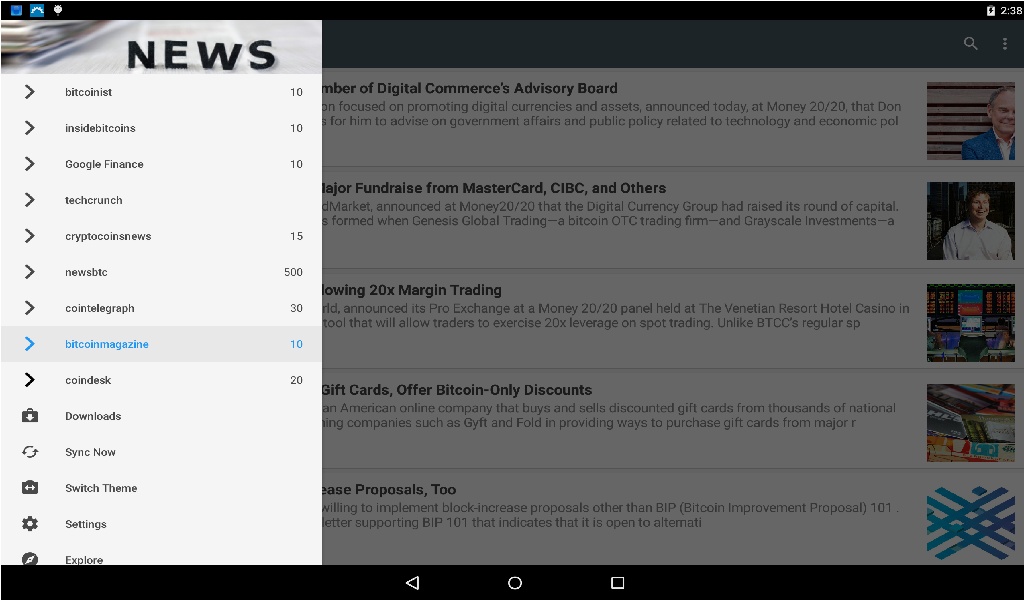The width and height of the screenshot is (1024, 600).
Task: Open the Gift Cards article thumbnail
Action: (970, 423)
